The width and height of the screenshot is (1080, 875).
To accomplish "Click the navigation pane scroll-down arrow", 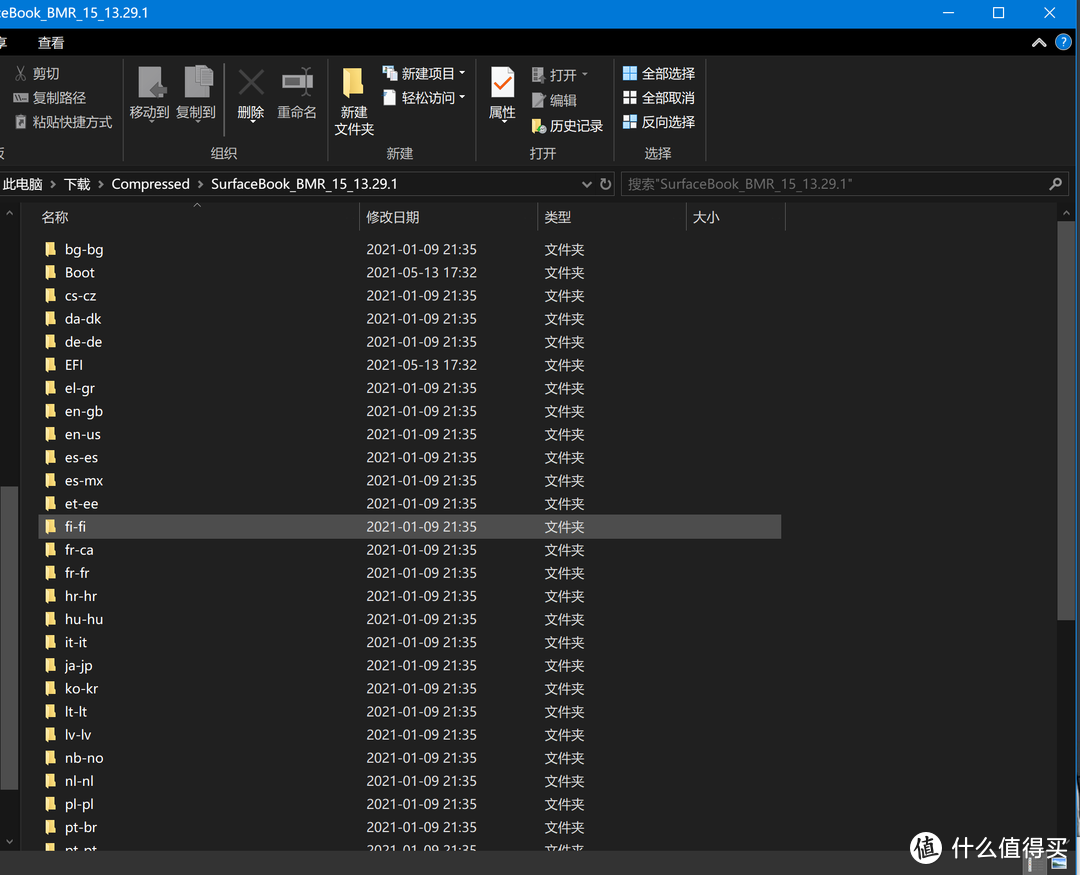I will click(9, 841).
